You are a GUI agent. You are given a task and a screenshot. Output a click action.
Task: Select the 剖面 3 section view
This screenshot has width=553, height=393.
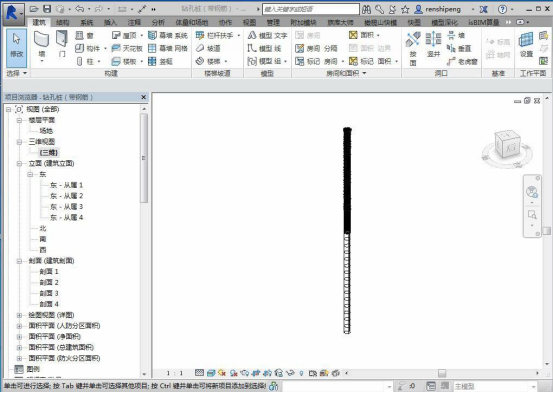[x=49, y=293]
